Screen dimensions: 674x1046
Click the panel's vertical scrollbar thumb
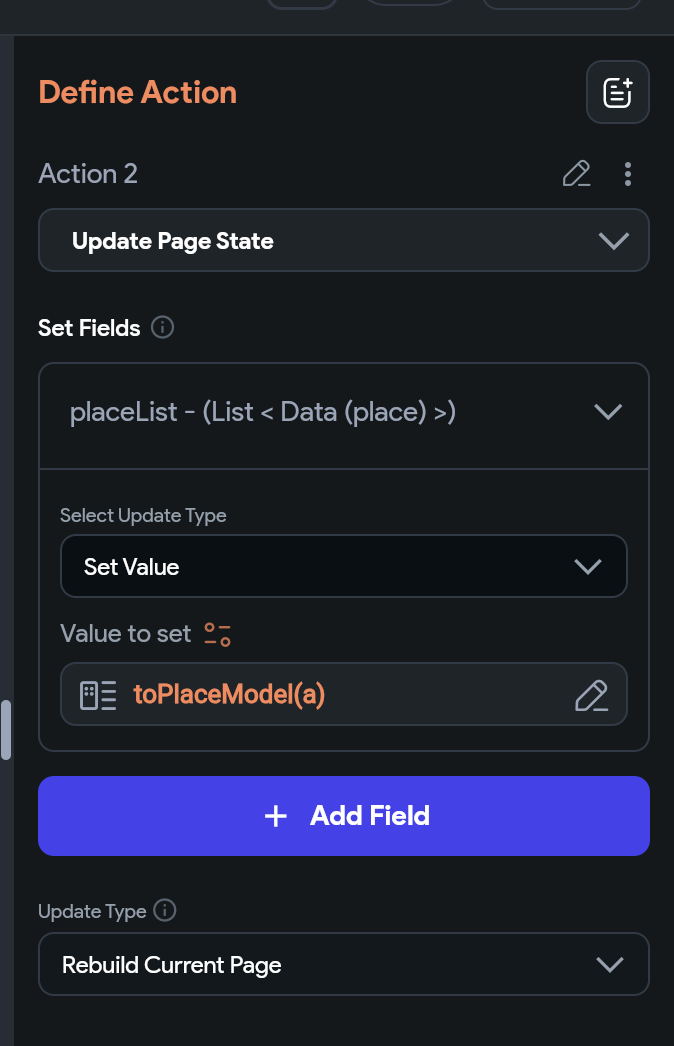click(6, 729)
